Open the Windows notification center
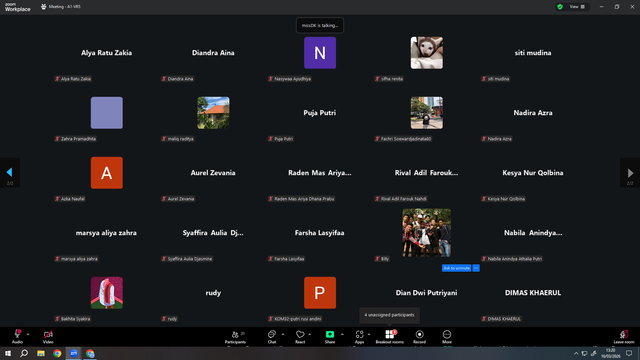The height and width of the screenshot is (360, 640). point(629,353)
